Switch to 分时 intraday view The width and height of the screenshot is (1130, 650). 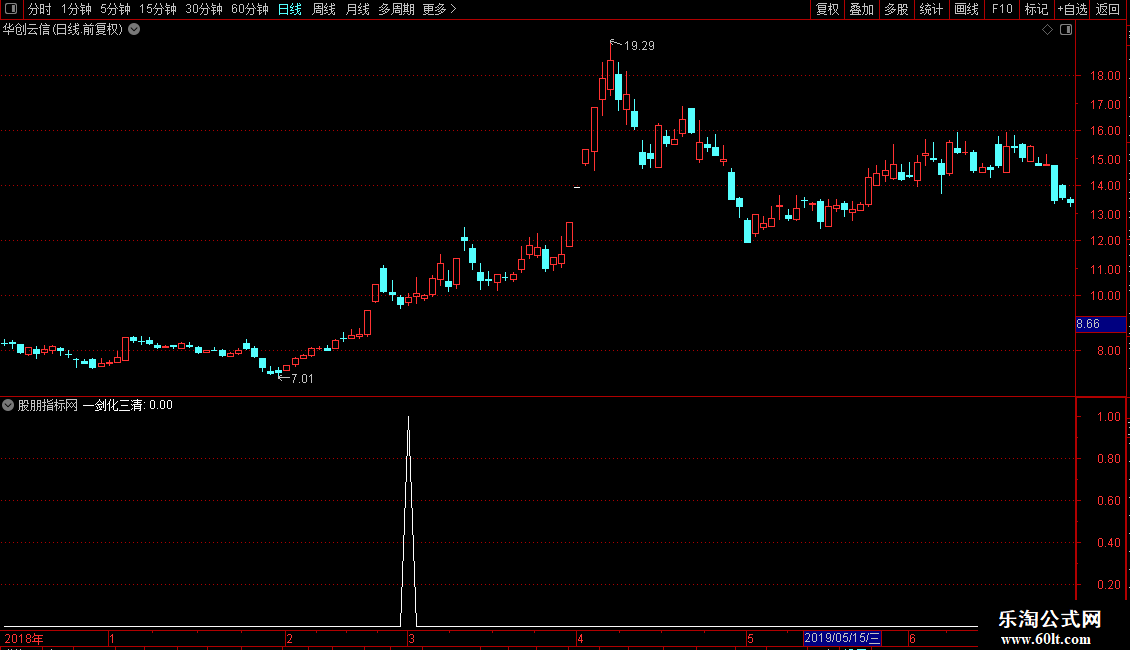tap(40, 9)
